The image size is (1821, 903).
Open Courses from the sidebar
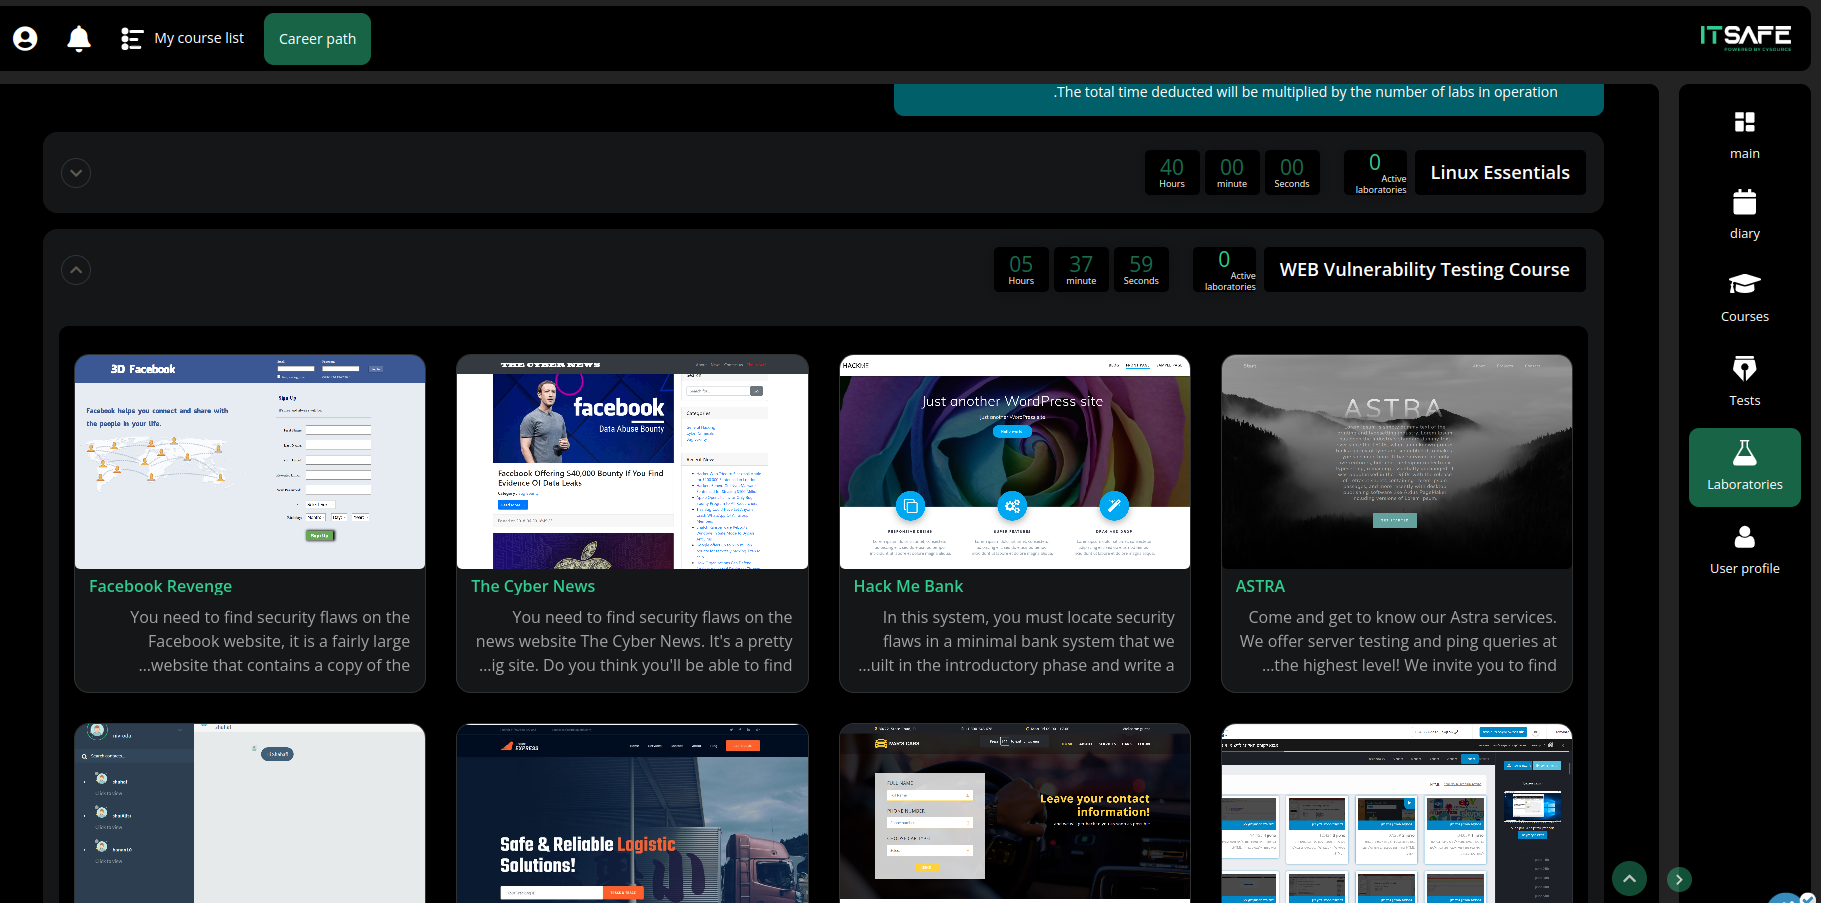pyautogui.click(x=1744, y=297)
